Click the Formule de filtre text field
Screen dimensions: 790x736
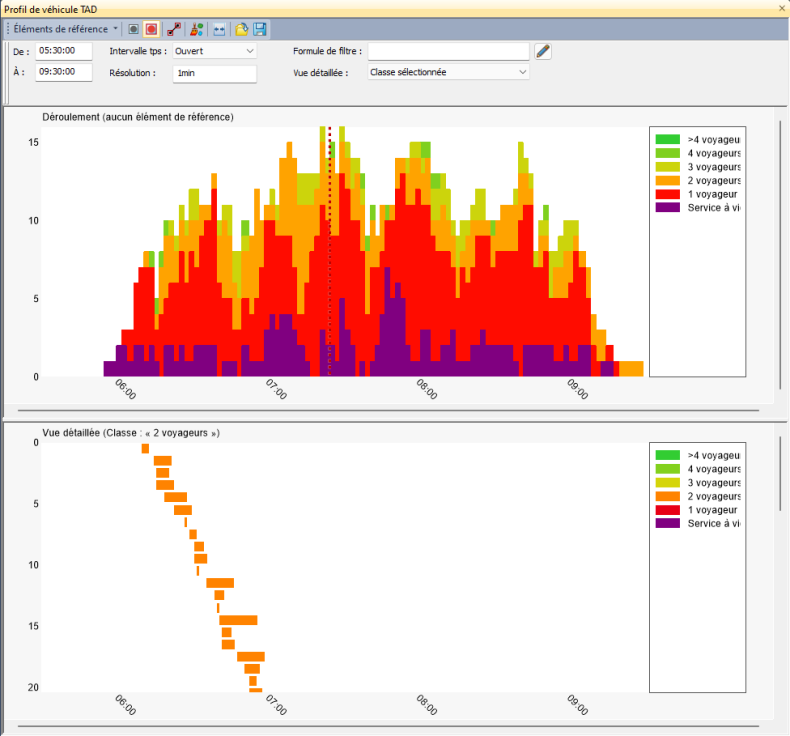(448, 50)
